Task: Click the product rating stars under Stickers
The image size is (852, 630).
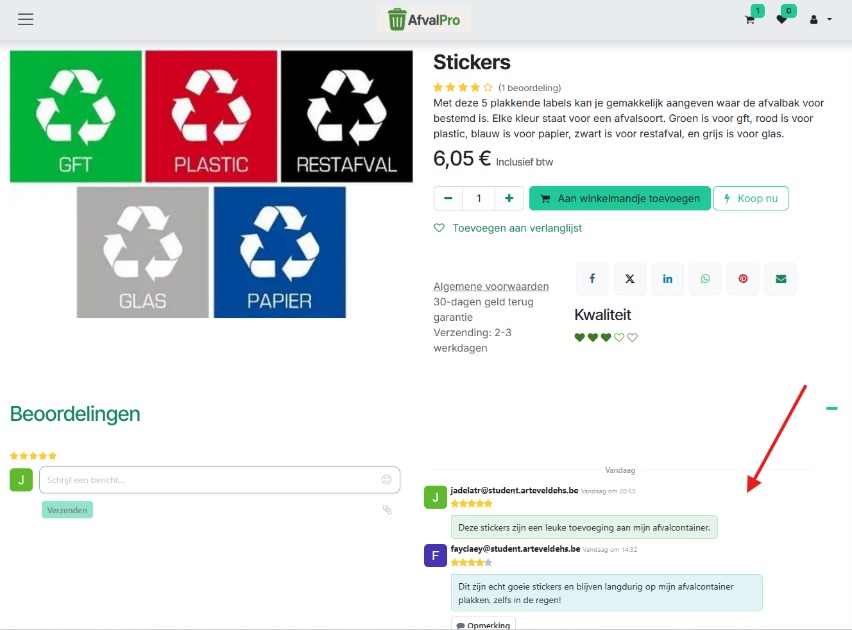Action: point(463,88)
